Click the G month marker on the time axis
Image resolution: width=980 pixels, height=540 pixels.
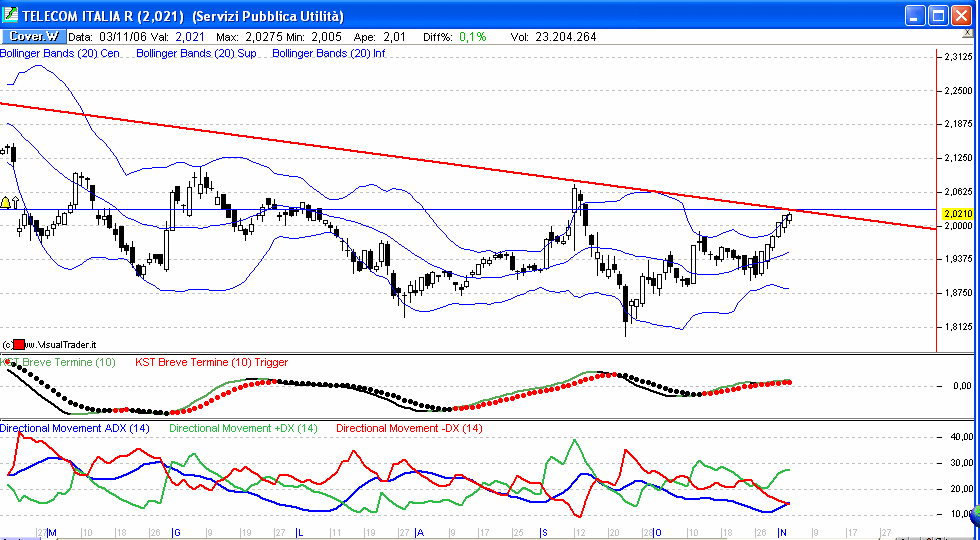176,532
